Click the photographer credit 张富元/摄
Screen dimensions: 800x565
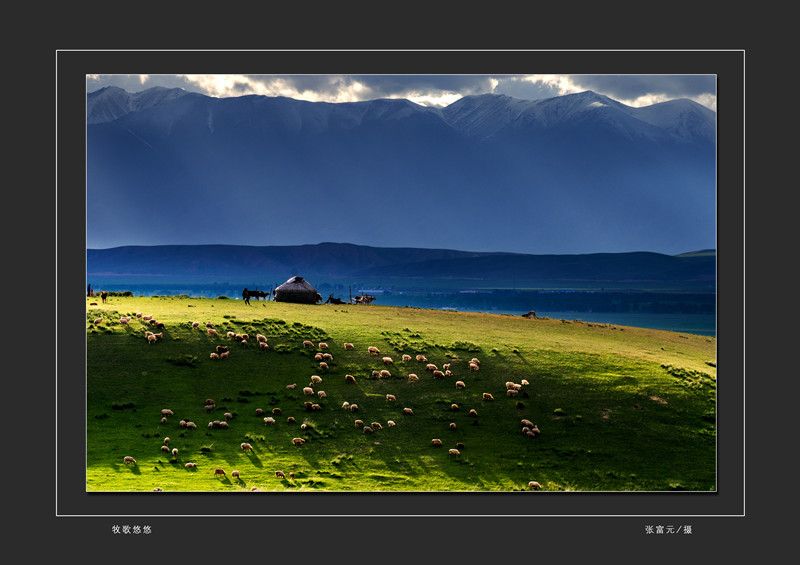pos(668,529)
